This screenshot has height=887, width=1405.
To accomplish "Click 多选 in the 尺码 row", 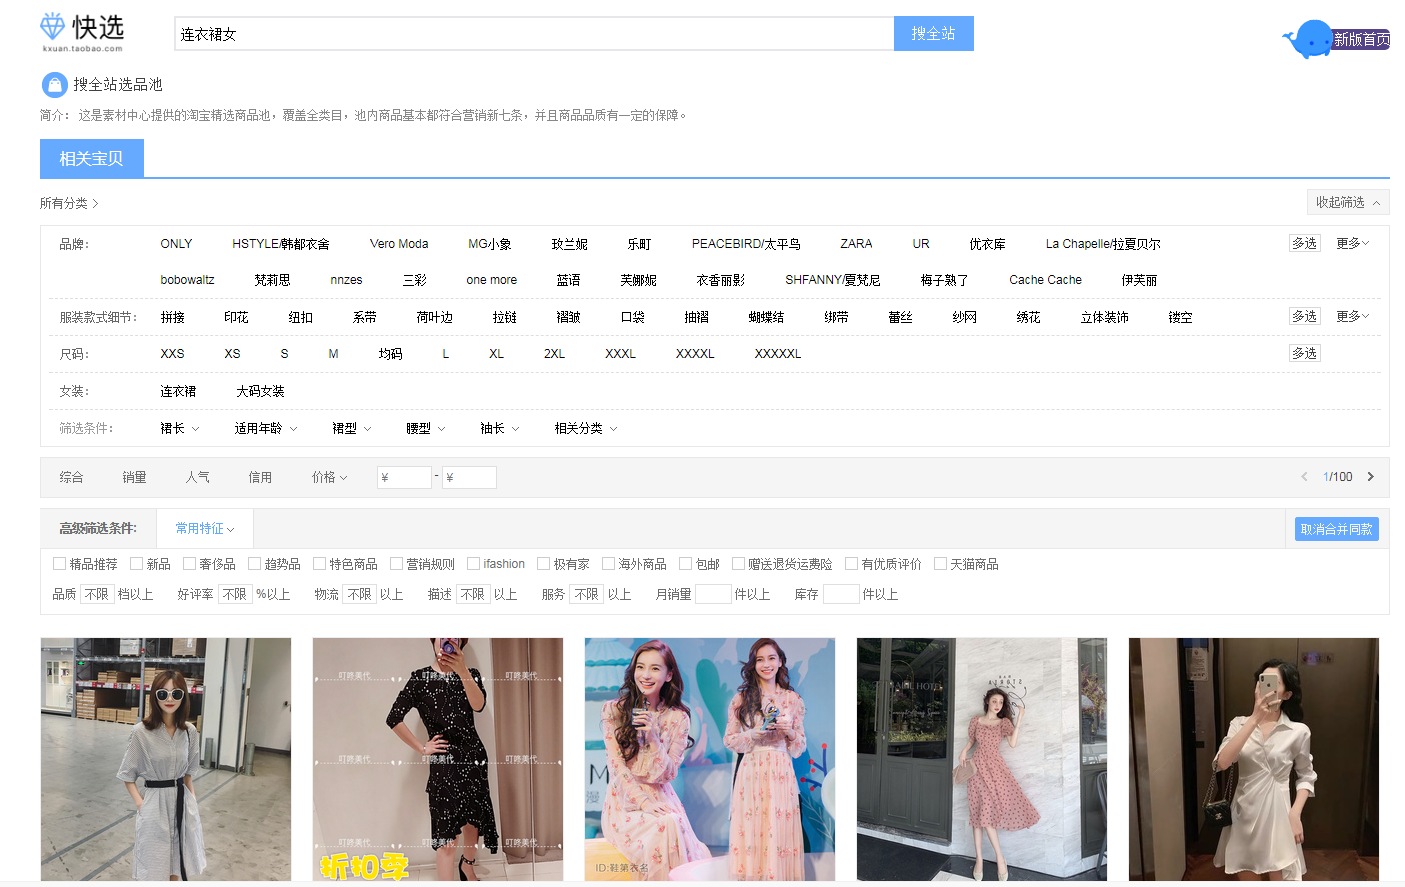I will click(1304, 353).
